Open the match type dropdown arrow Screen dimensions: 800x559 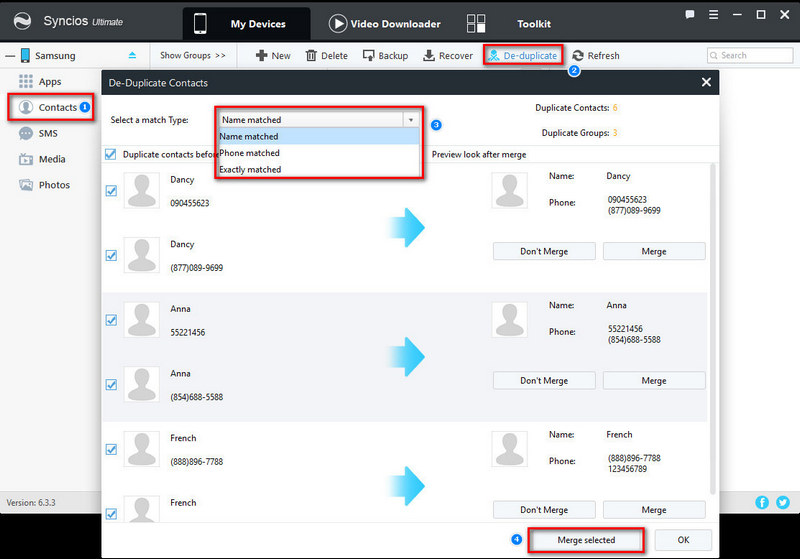[x=411, y=120]
